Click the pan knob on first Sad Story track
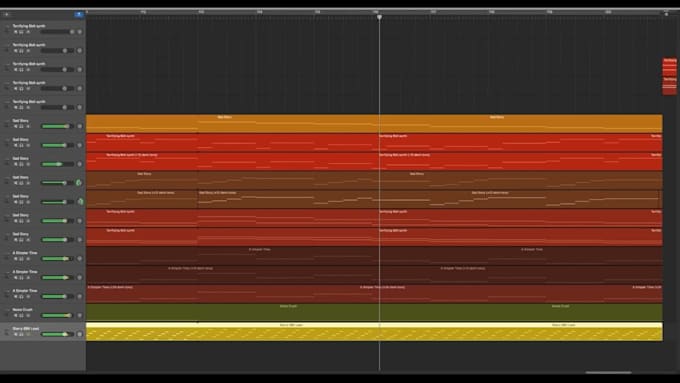Viewport: 680px width, 383px height. coord(79,127)
